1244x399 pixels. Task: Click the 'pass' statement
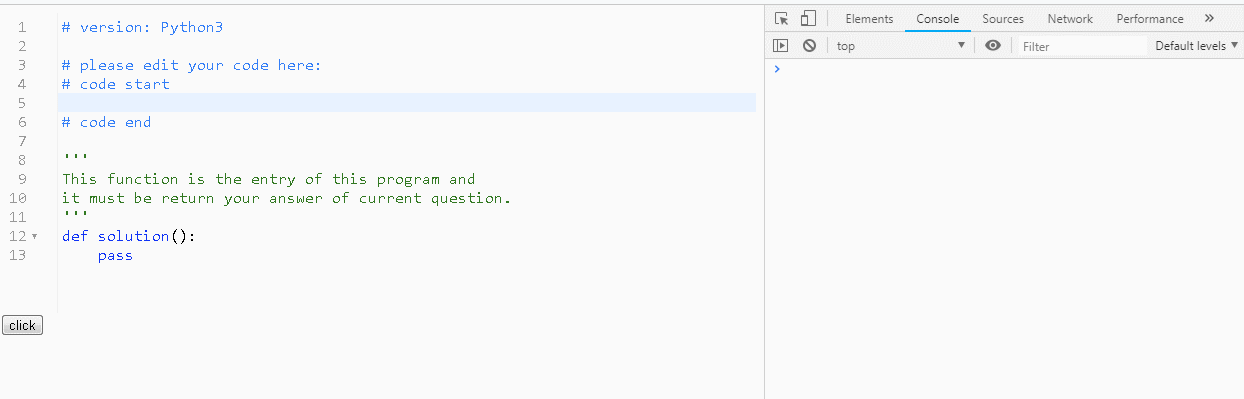click(115, 255)
